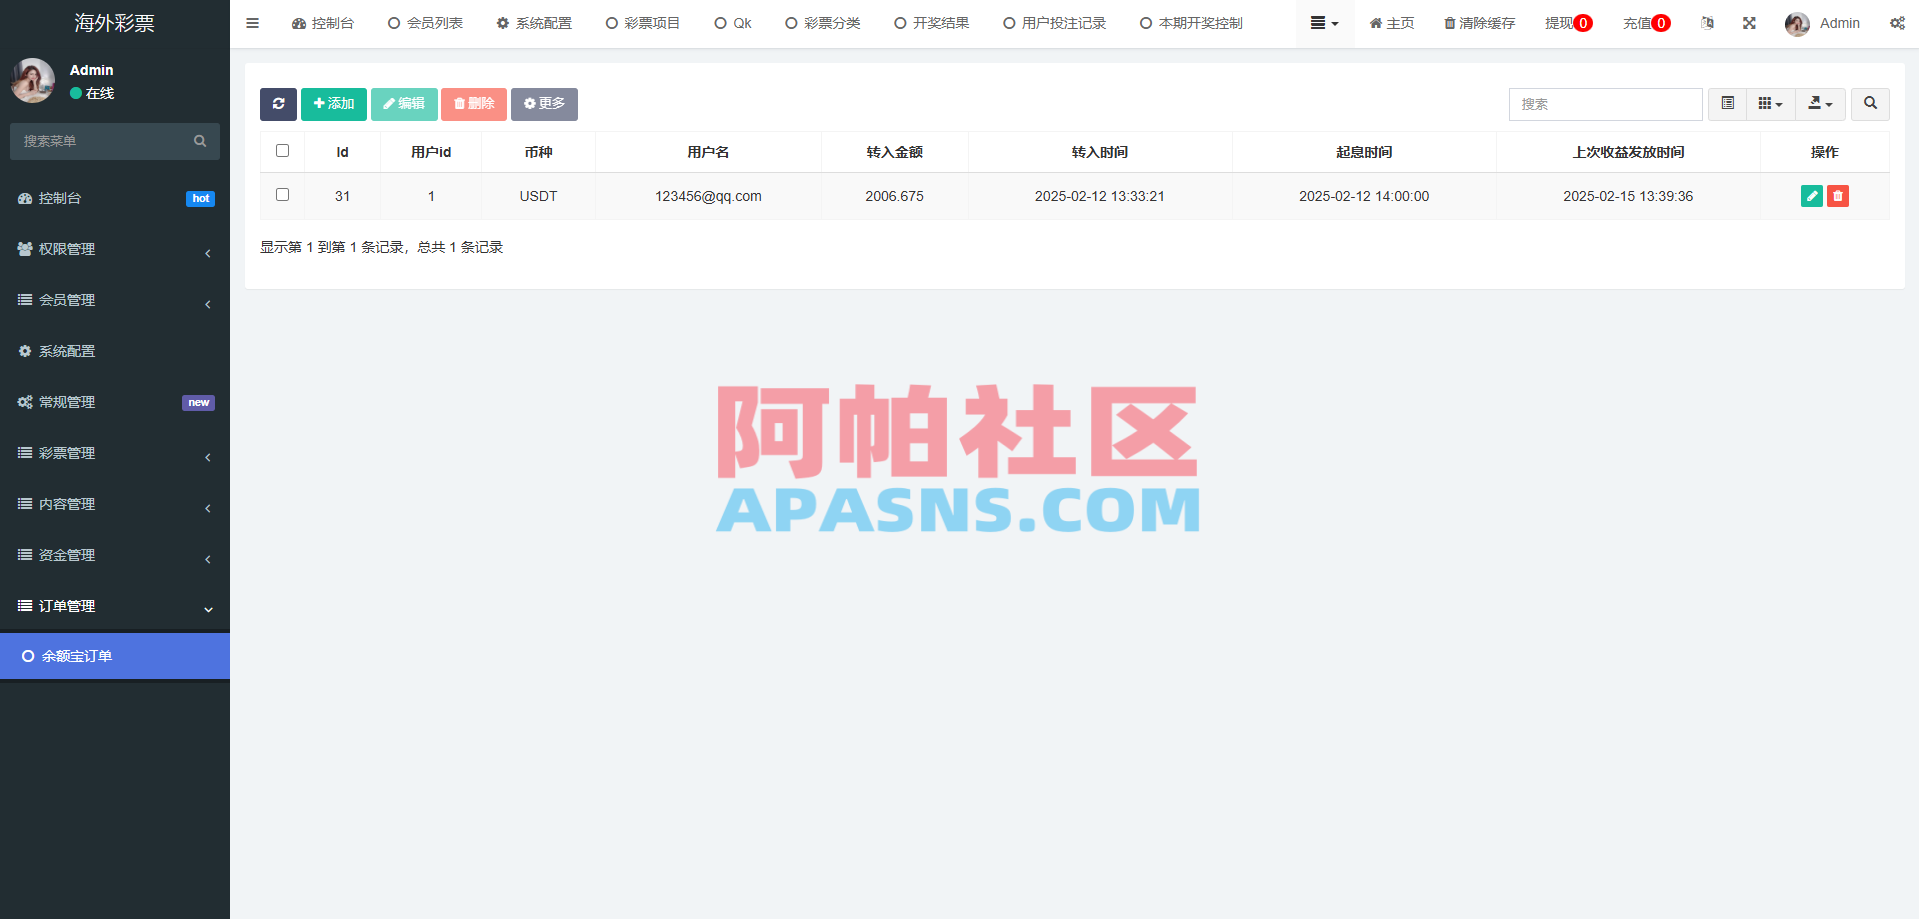This screenshot has height=919, width=1919.
Task: Click the 添加 add button
Action: tap(333, 104)
